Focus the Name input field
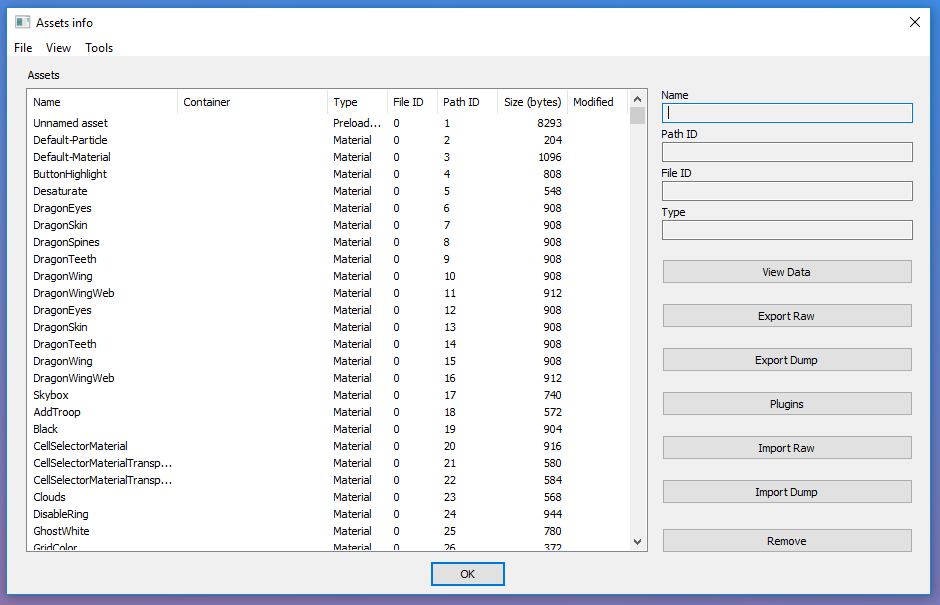 786,113
